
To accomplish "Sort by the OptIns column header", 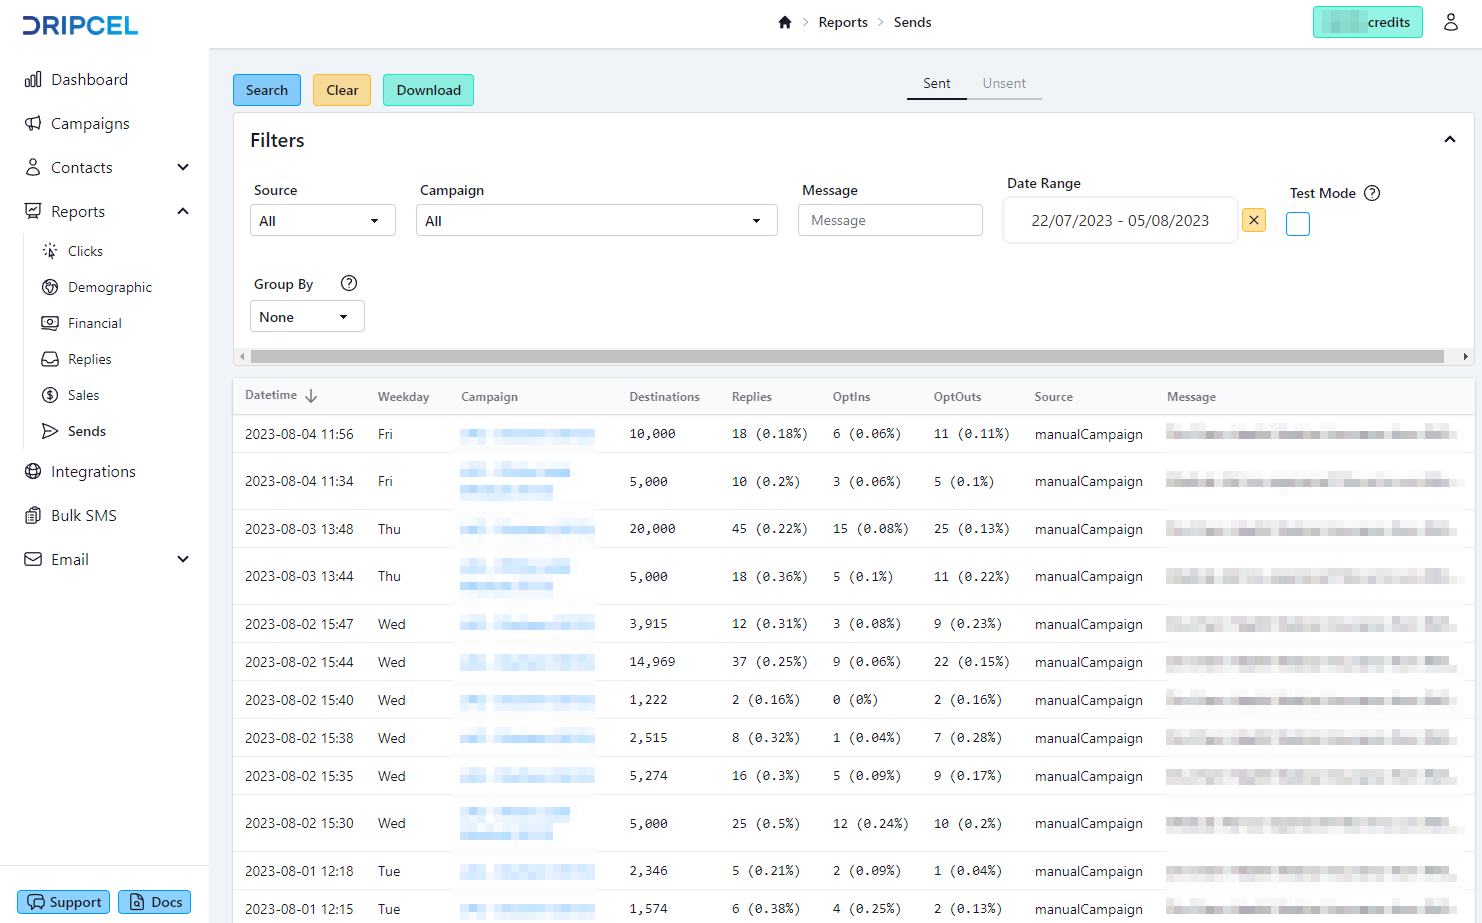I will [x=851, y=397].
